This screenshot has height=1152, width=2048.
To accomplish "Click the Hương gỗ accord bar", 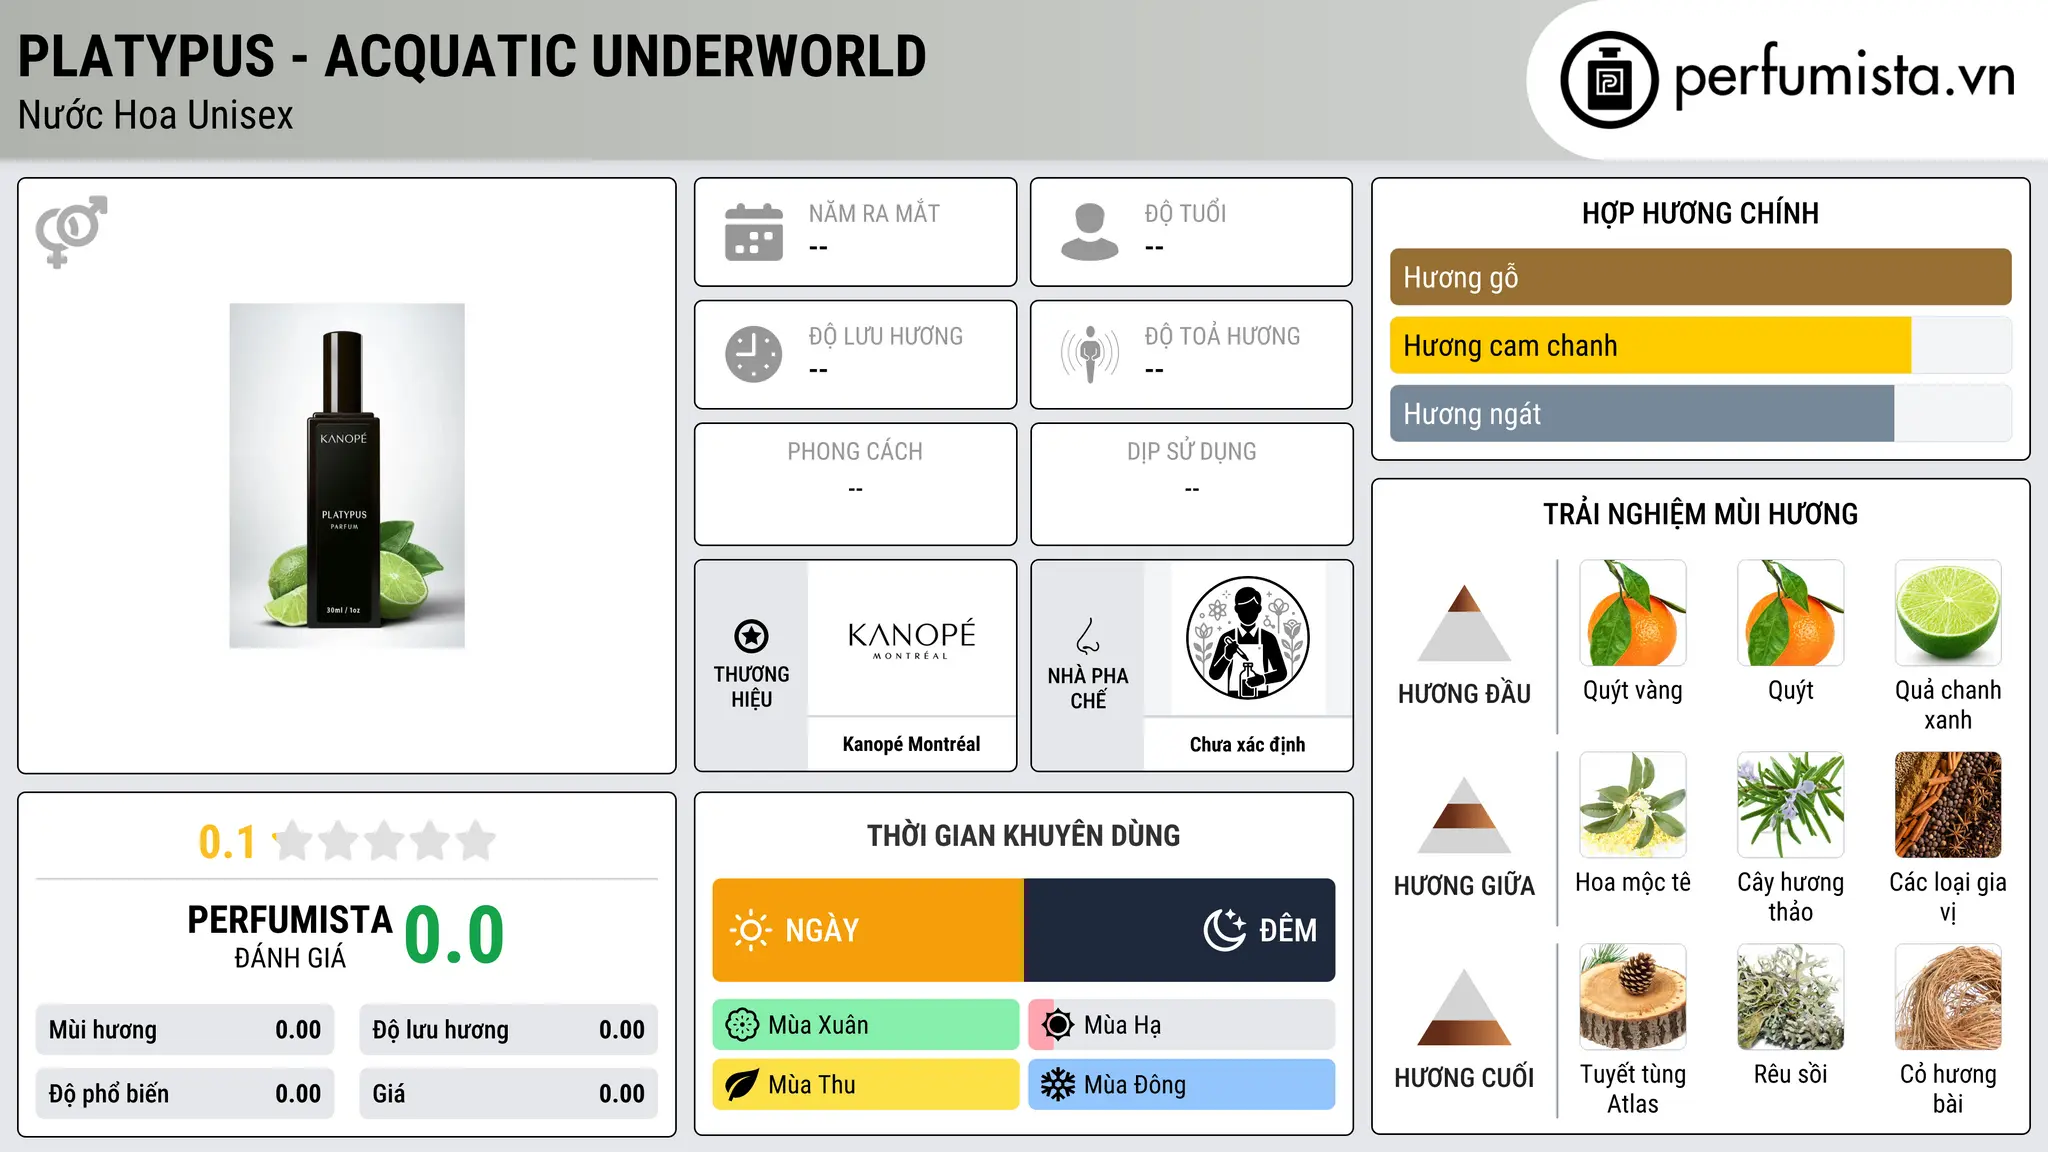I will click(x=1700, y=277).
